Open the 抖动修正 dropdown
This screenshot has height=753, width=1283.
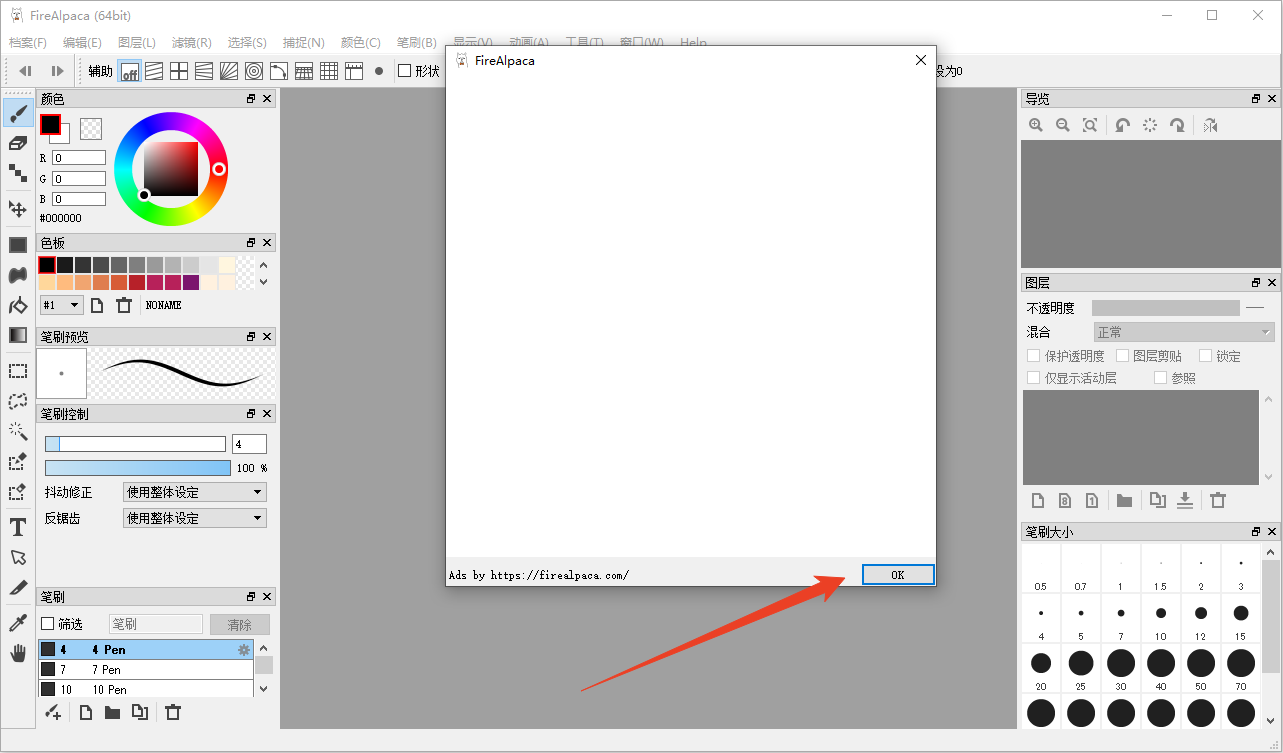tap(195, 492)
